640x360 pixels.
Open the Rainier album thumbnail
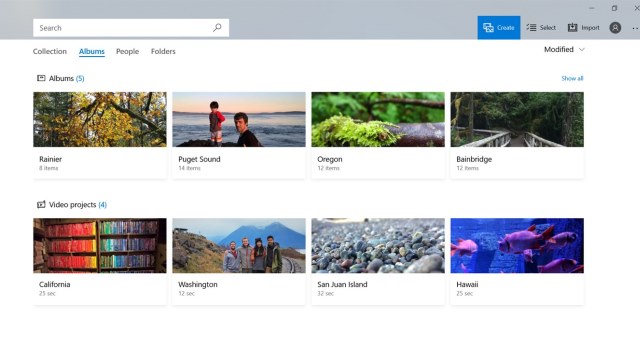coord(100,119)
